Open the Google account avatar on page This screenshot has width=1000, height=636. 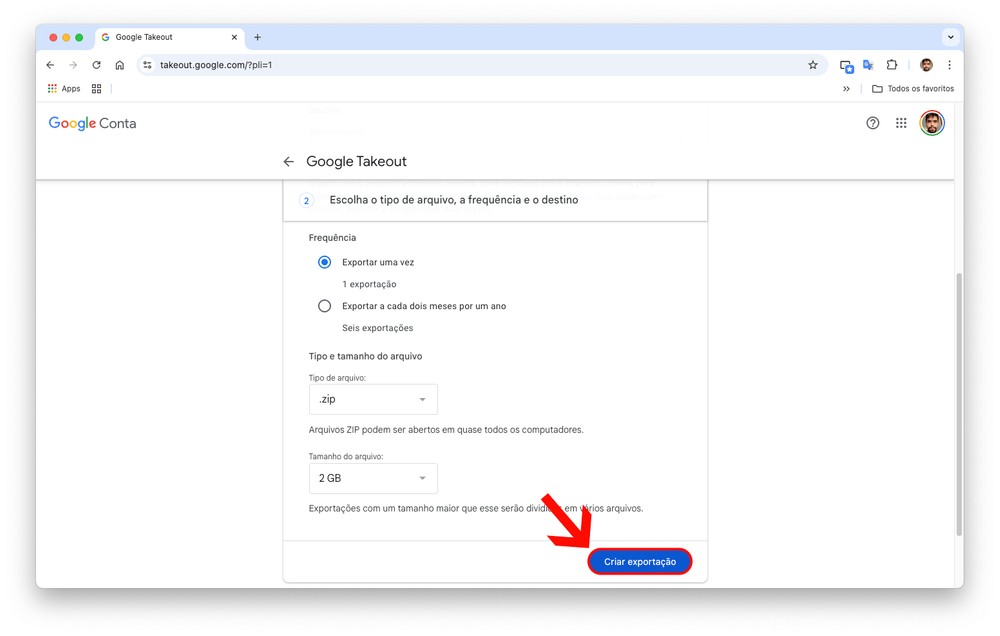[x=932, y=123]
